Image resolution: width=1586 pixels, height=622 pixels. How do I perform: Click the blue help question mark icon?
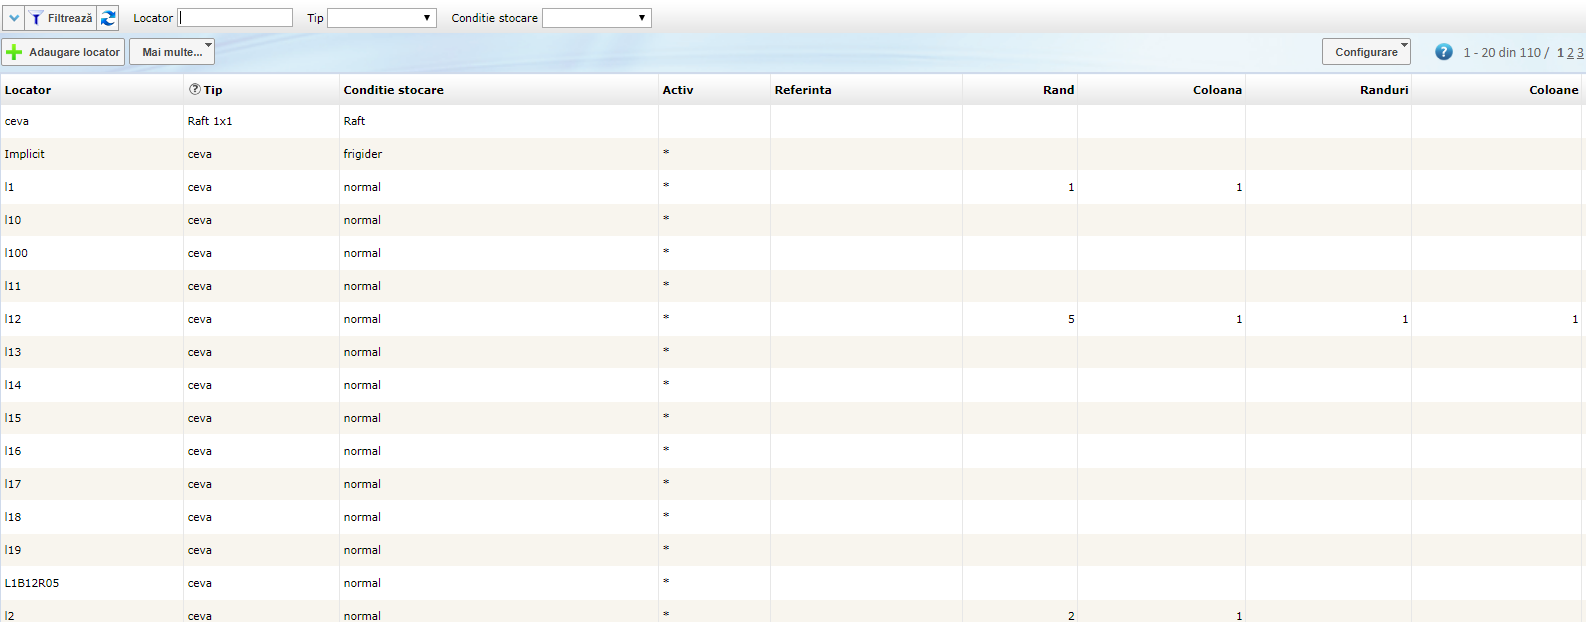click(x=1443, y=52)
